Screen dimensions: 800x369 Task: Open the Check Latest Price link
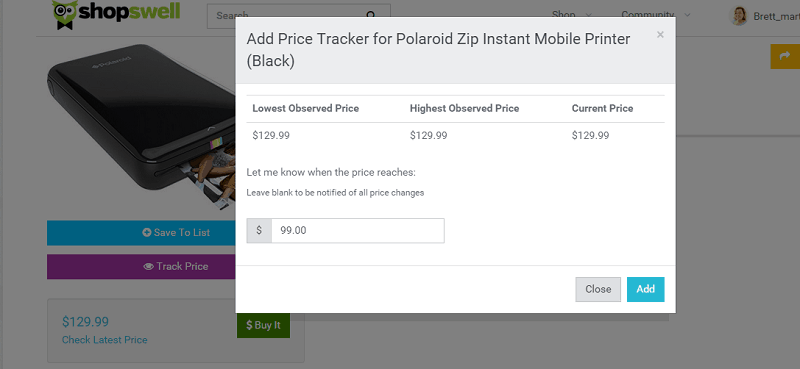point(105,340)
